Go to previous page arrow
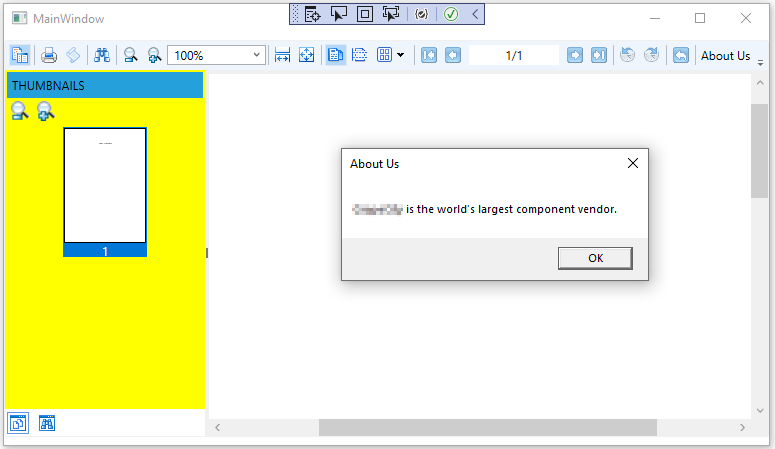 tap(453, 55)
